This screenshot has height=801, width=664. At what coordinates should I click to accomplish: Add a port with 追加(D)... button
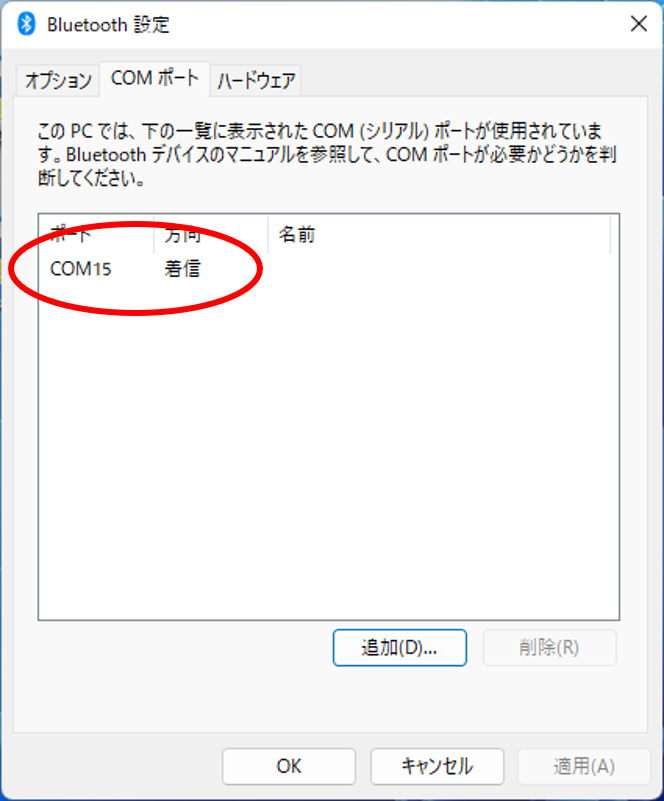(x=399, y=648)
